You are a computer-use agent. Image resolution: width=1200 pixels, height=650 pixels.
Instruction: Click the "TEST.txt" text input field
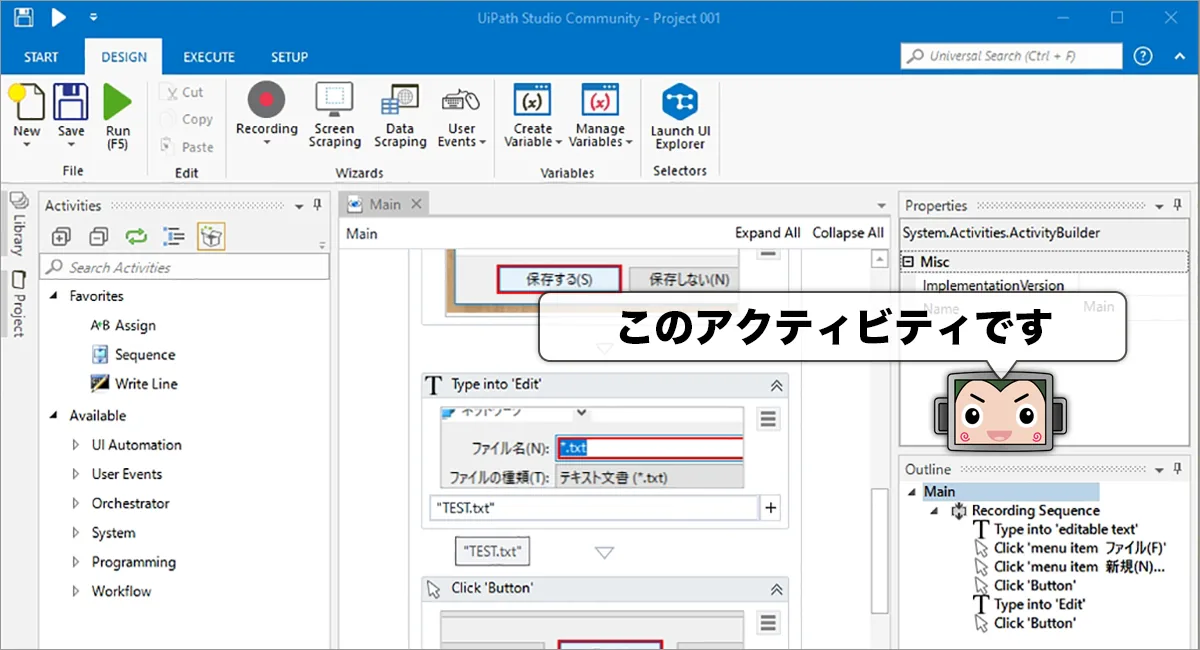[x=596, y=508]
